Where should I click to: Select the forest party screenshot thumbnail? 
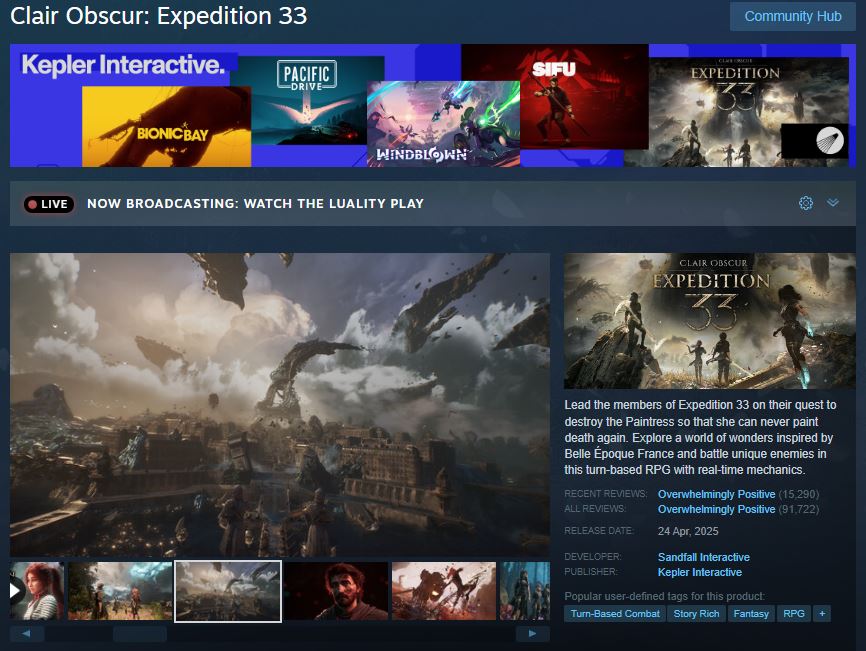pos(120,591)
